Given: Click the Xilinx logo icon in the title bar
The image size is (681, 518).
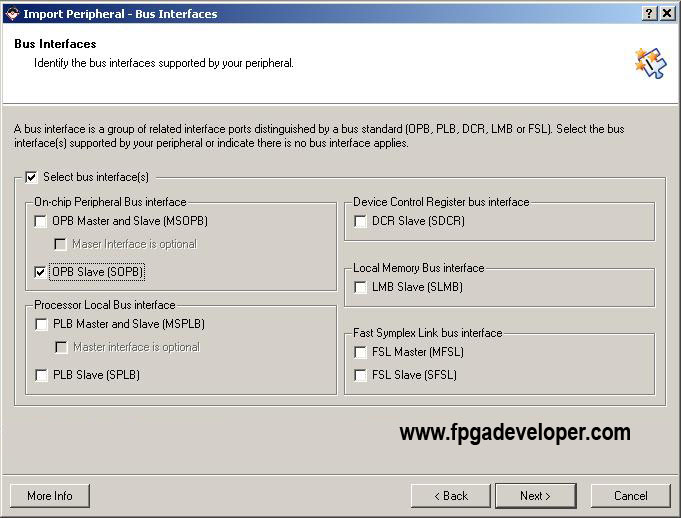Looking at the screenshot, I should 12,14.
